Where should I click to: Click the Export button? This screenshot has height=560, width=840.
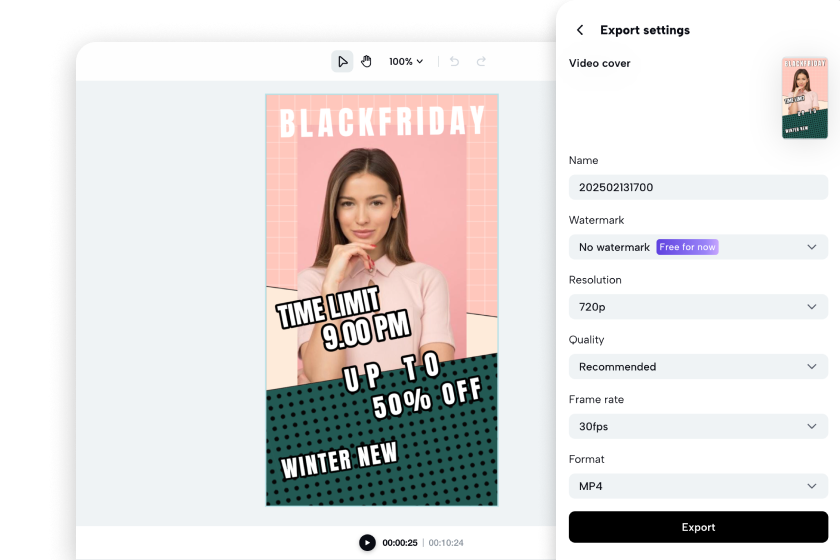tap(698, 527)
